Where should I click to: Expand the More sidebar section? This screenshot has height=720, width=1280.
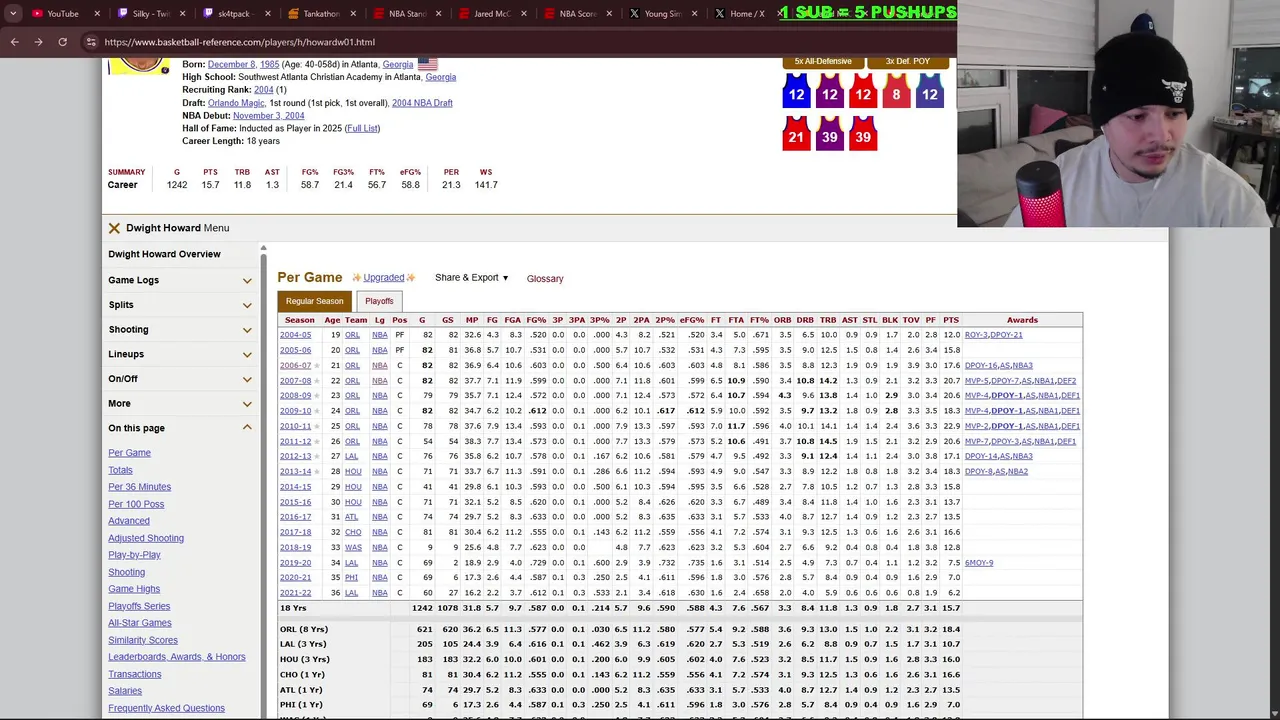coord(180,403)
